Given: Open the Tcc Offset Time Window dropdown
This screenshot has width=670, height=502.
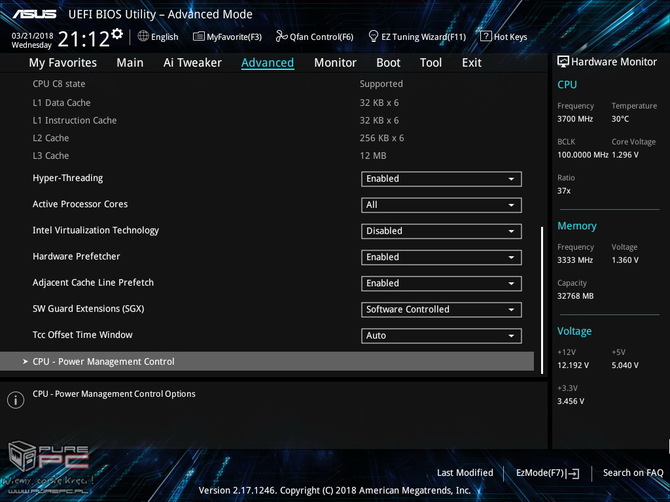Looking at the screenshot, I should [x=441, y=336].
